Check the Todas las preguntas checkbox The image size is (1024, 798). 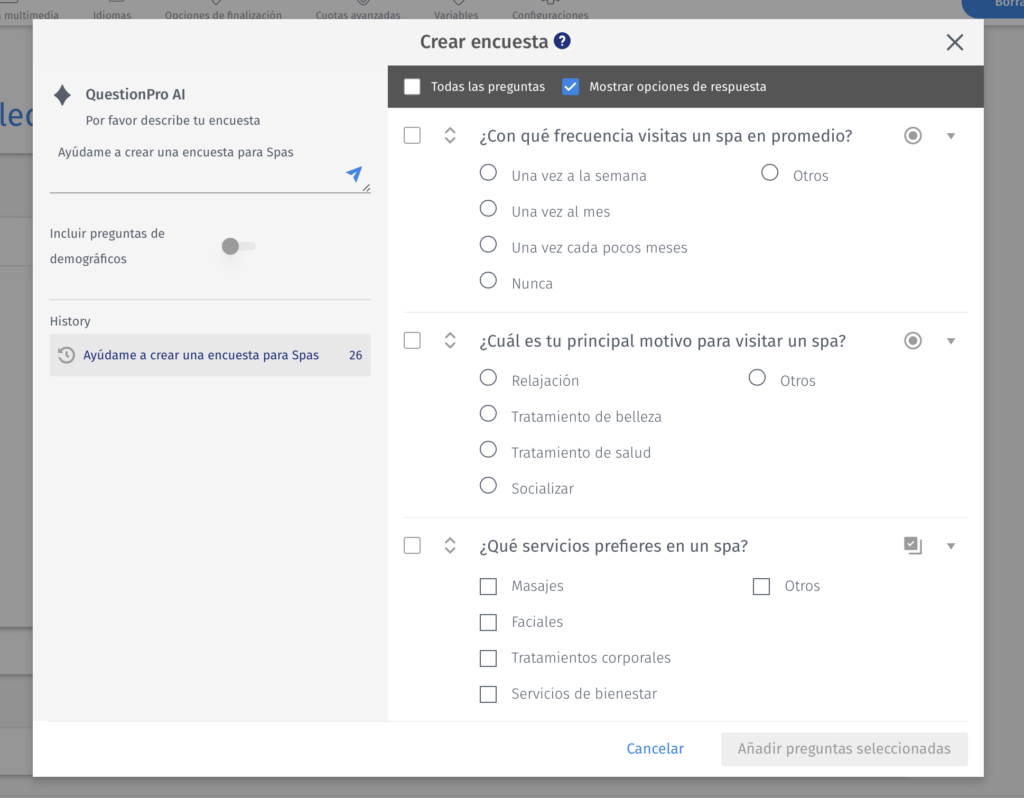[412, 87]
